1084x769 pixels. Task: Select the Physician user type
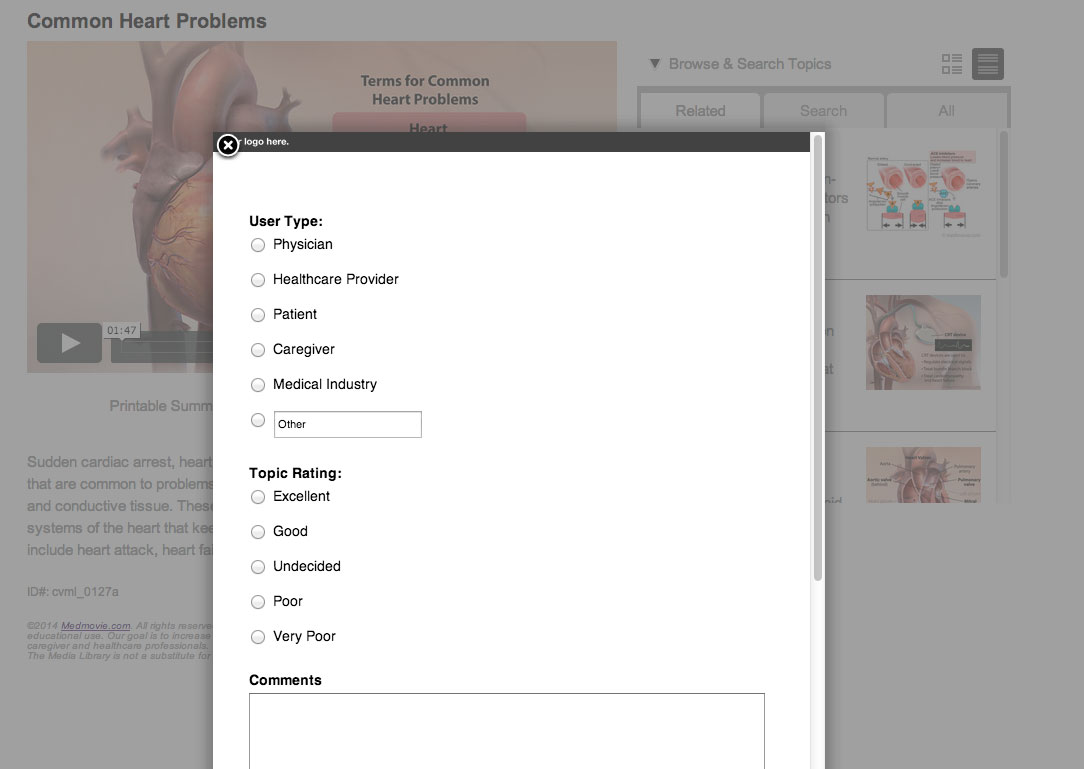(258, 245)
